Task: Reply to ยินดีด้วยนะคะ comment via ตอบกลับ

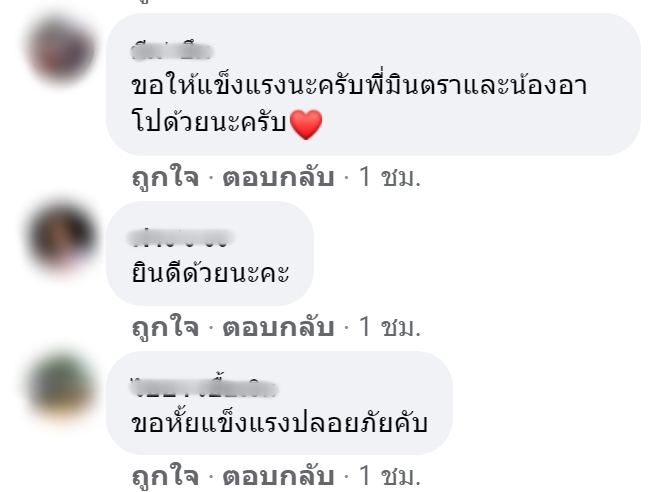Action: point(278,327)
